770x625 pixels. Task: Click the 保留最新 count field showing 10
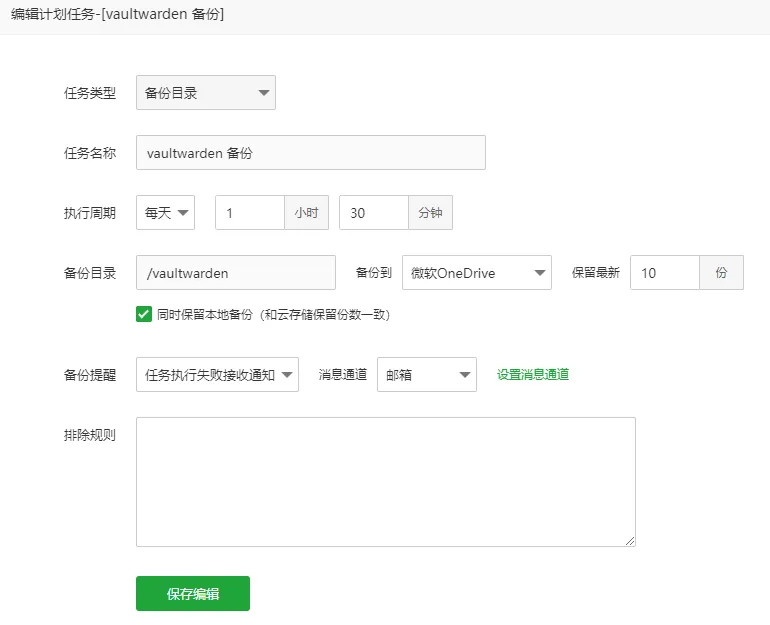[x=665, y=272]
